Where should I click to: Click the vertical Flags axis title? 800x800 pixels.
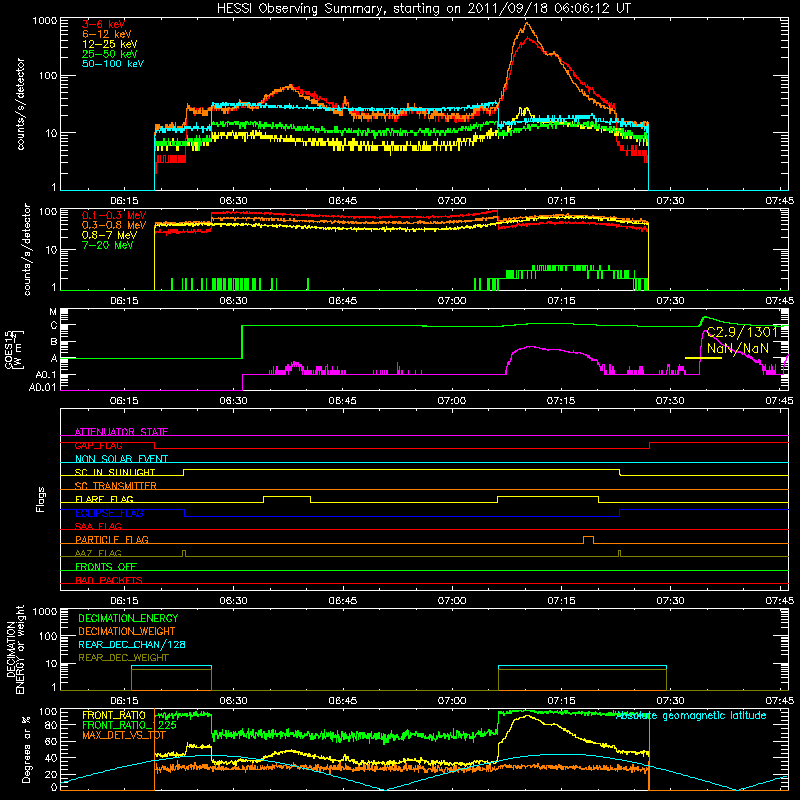point(41,499)
